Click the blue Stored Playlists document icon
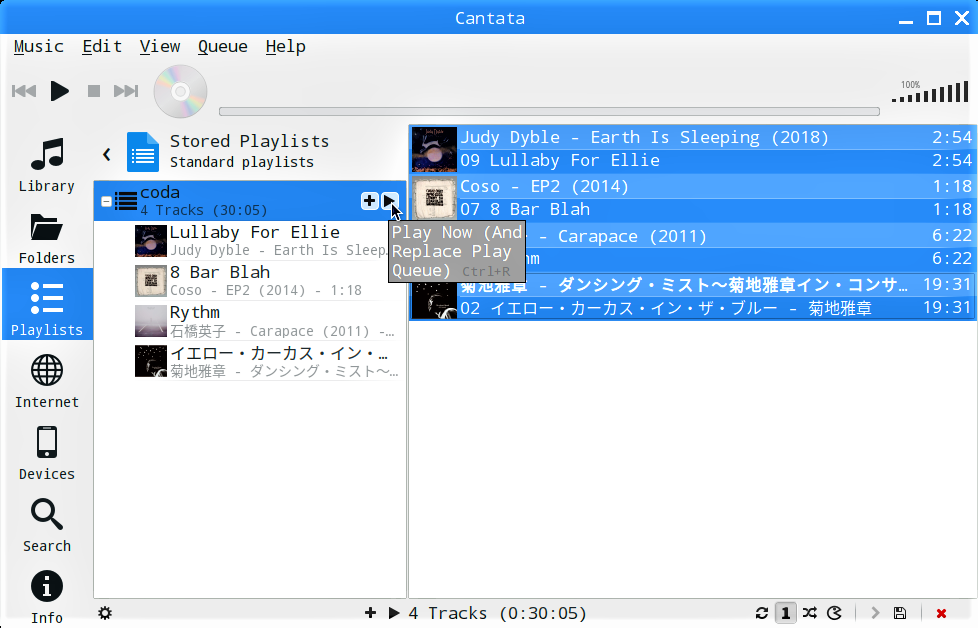This screenshot has height=628, width=978. (x=143, y=152)
